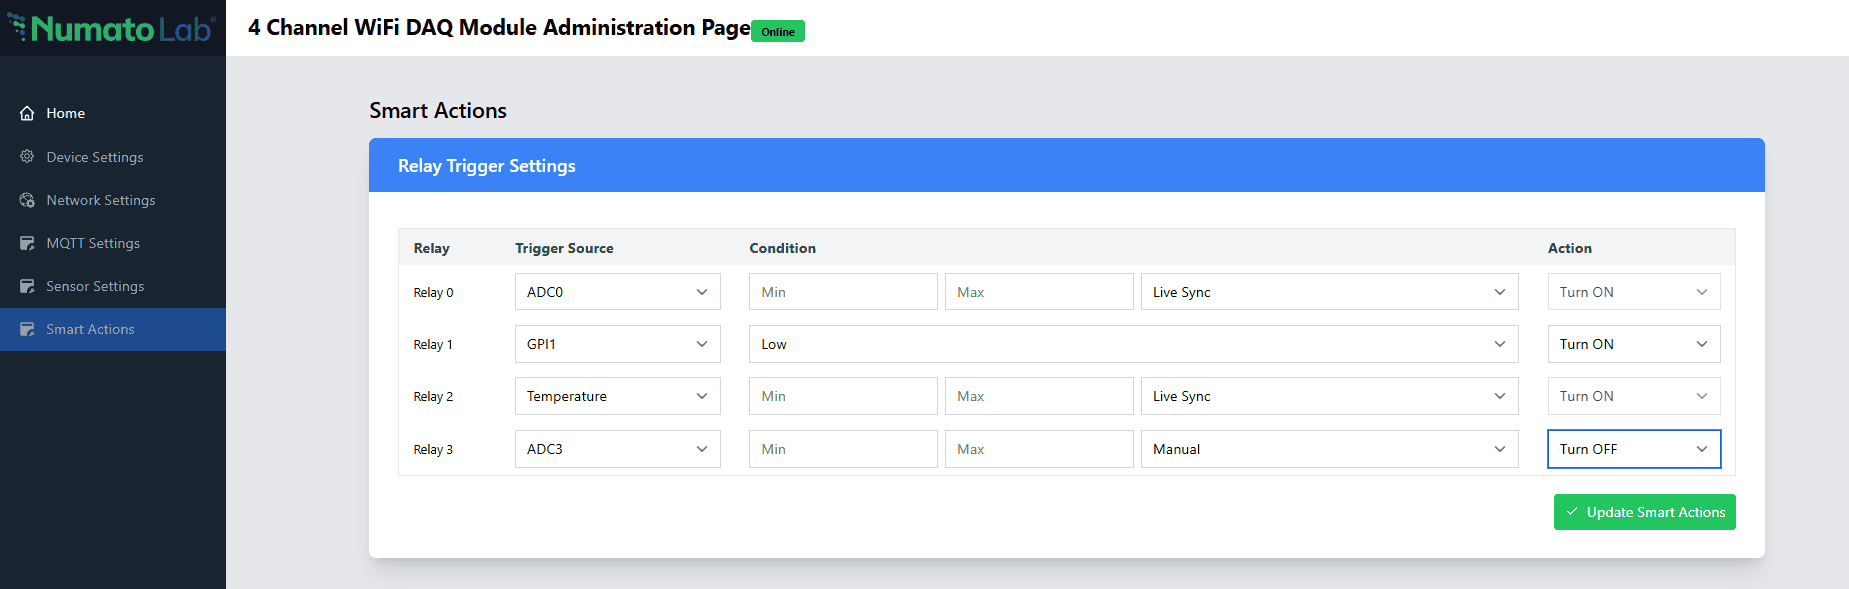1849x589 pixels.
Task: Click the Online status badge
Action: (x=777, y=32)
